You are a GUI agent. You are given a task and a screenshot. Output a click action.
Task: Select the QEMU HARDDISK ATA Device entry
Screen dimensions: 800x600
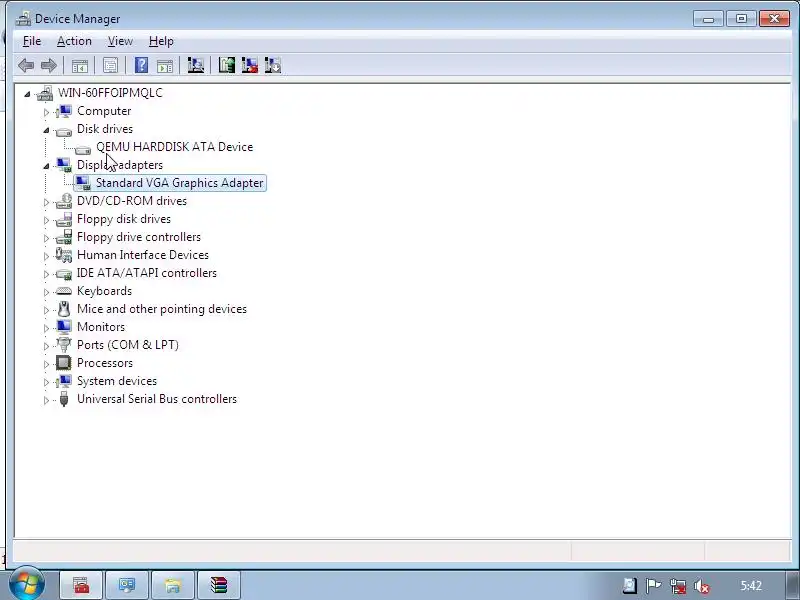click(174, 147)
